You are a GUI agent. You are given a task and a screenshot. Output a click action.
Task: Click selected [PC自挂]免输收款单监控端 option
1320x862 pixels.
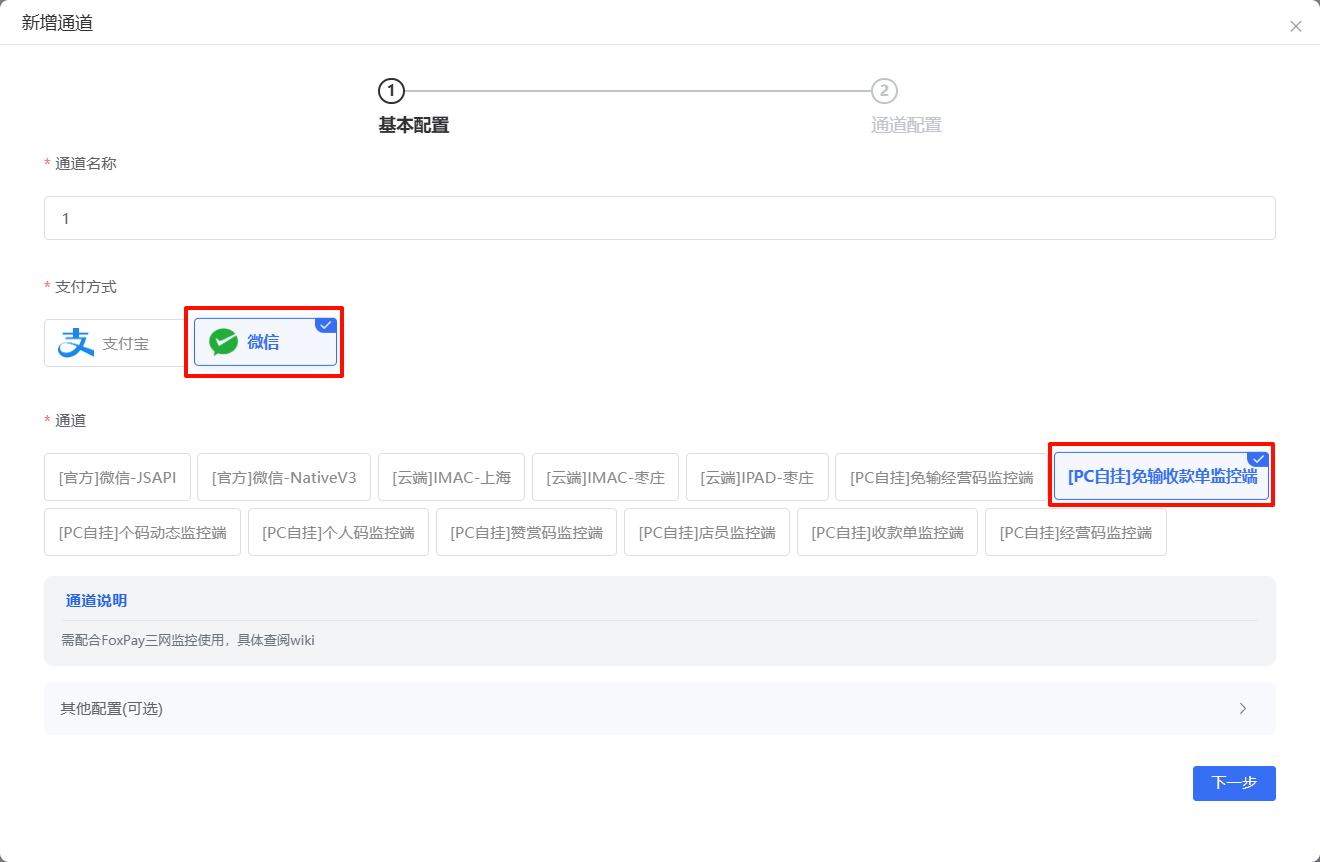pyautogui.click(x=1161, y=477)
